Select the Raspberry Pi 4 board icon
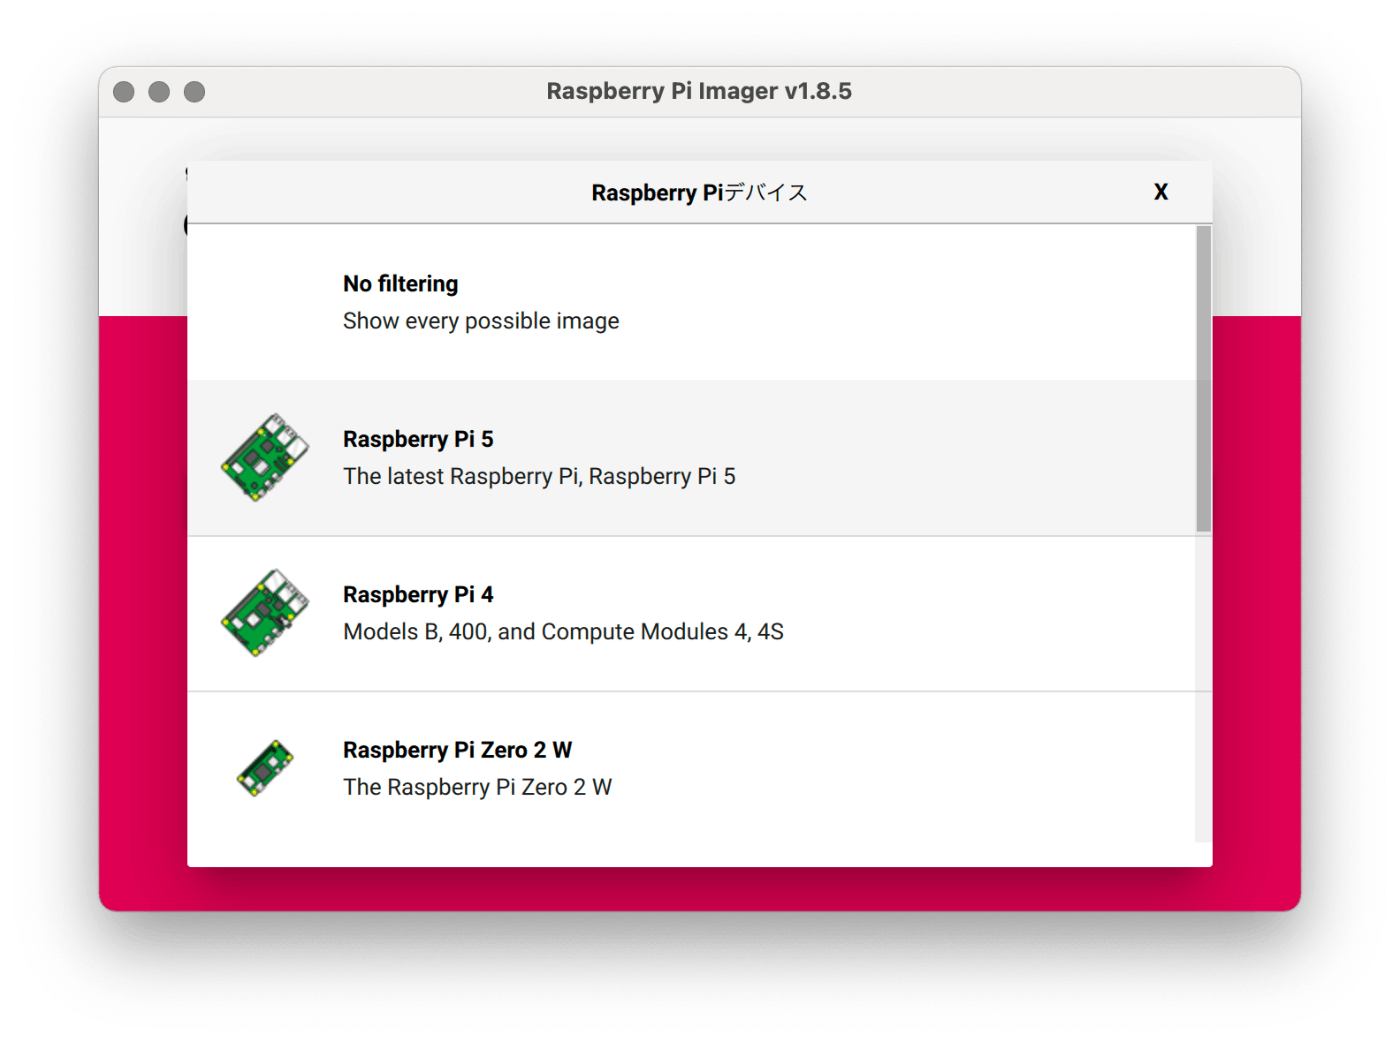Image resolution: width=1400 pixels, height=1042 pixels. tap(265, 613)
